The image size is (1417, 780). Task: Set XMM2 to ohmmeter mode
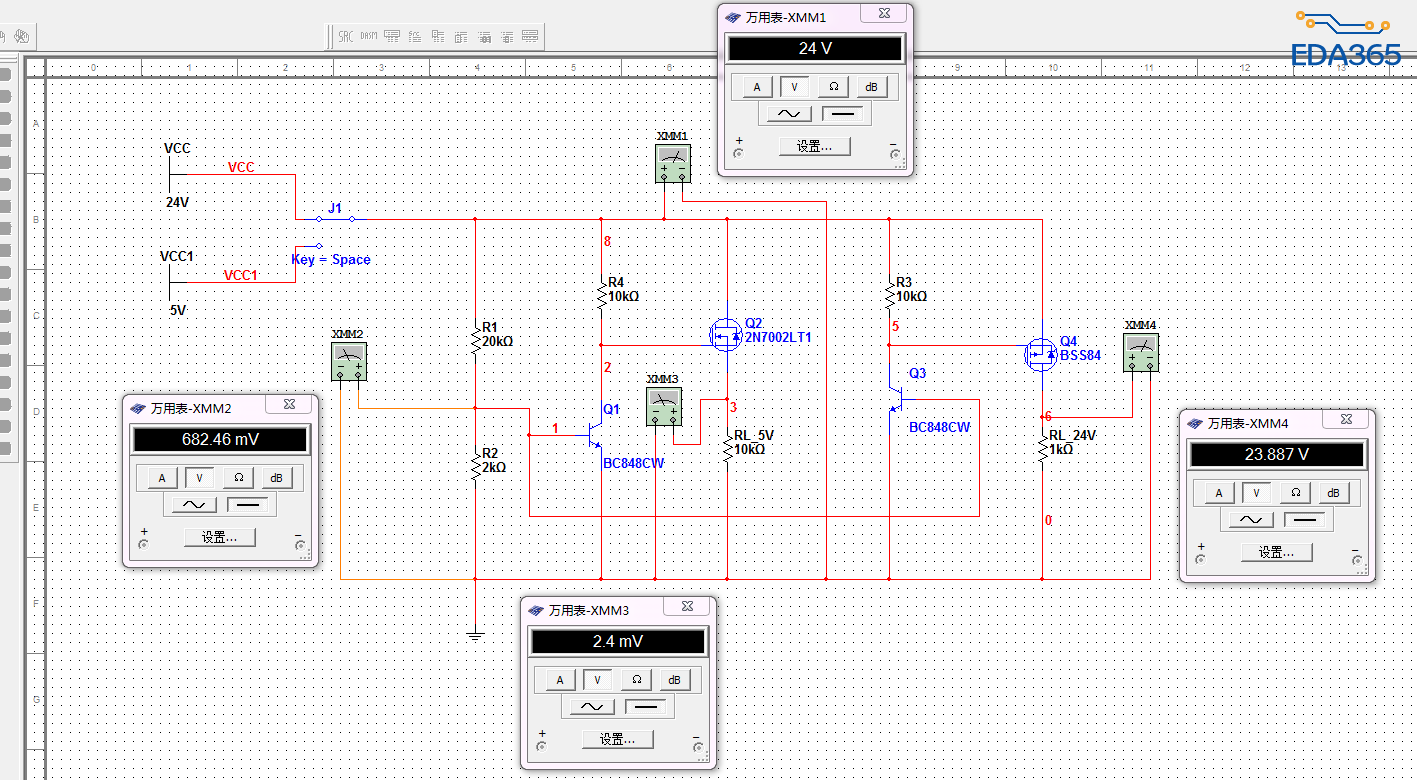click(x=238, y=478)
